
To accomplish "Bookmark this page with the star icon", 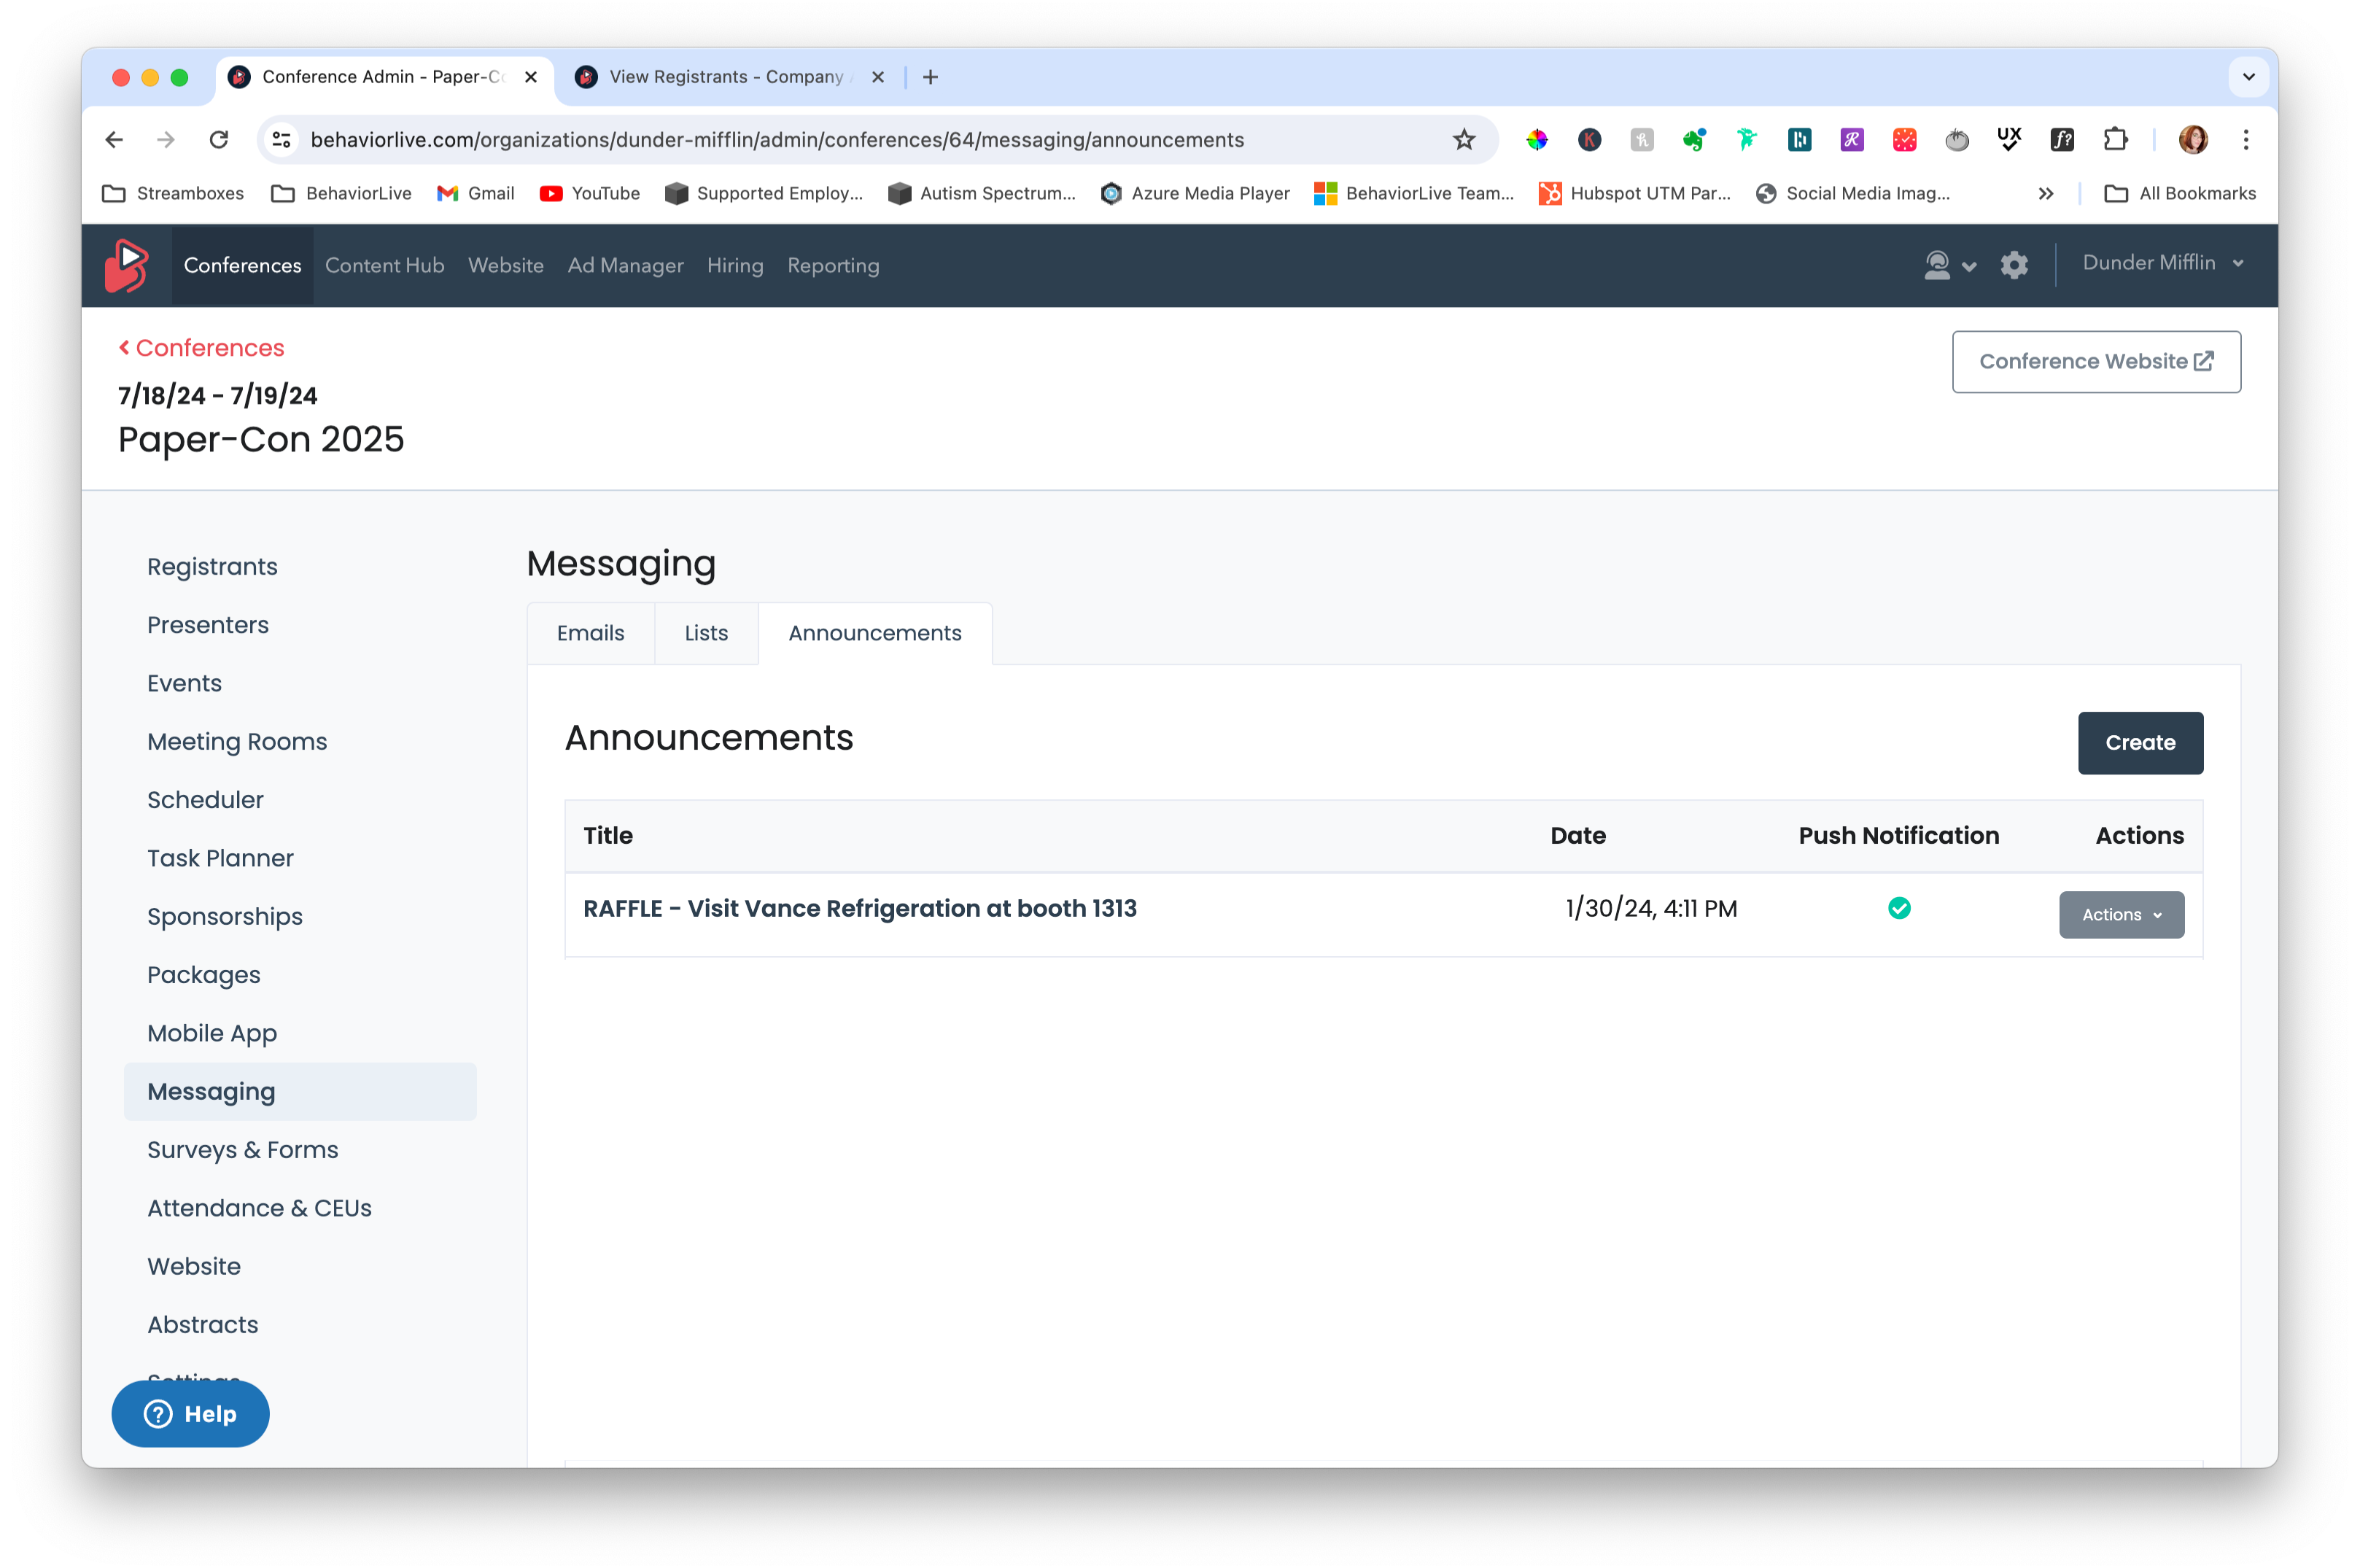I will tap(1463, 140).
